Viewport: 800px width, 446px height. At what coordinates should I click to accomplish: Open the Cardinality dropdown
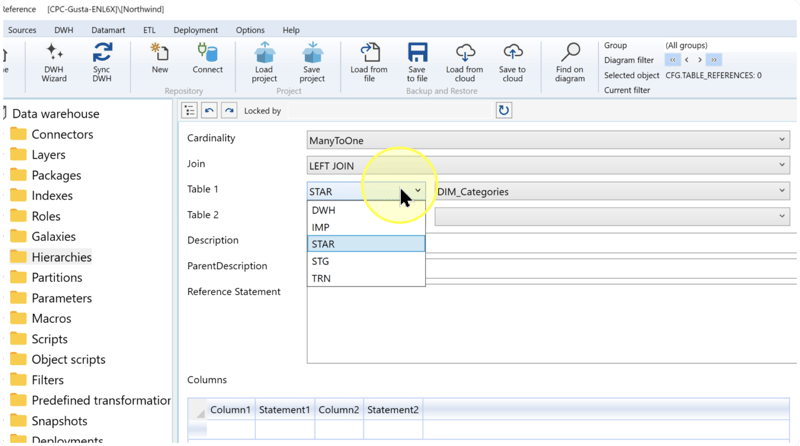[x=548, y=140]
